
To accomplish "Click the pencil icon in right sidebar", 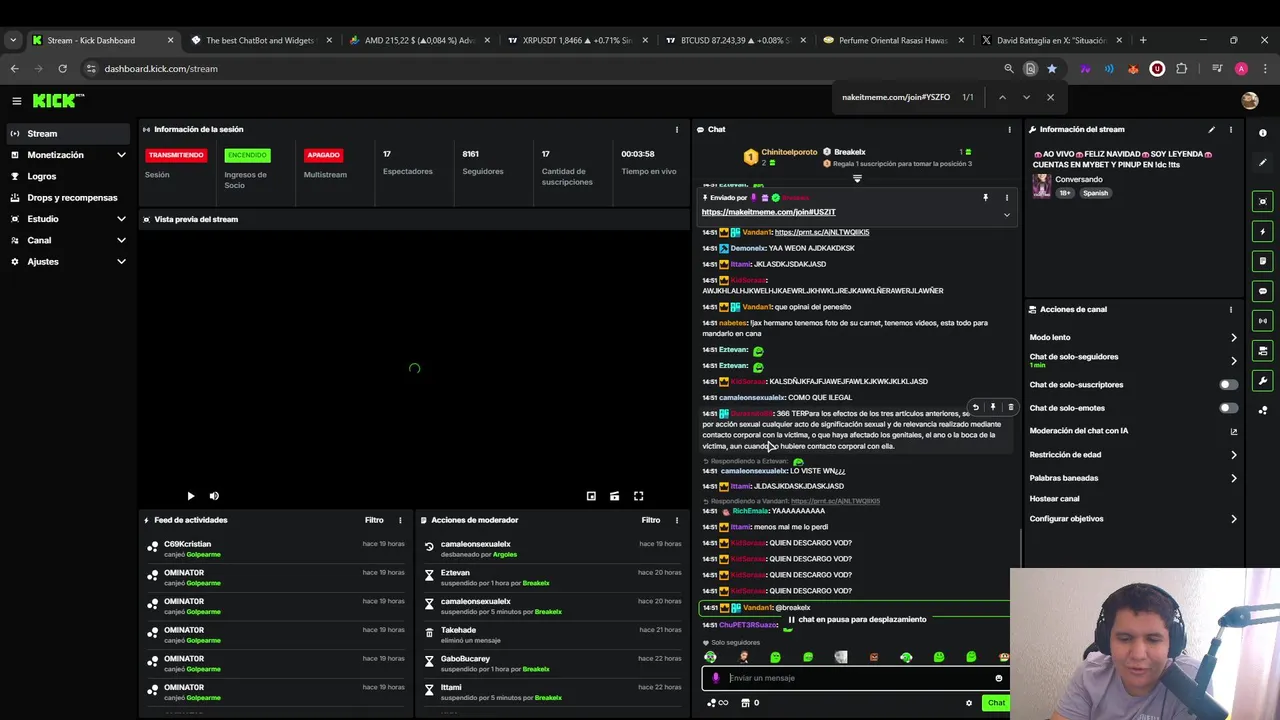I will click(1263, 162).
